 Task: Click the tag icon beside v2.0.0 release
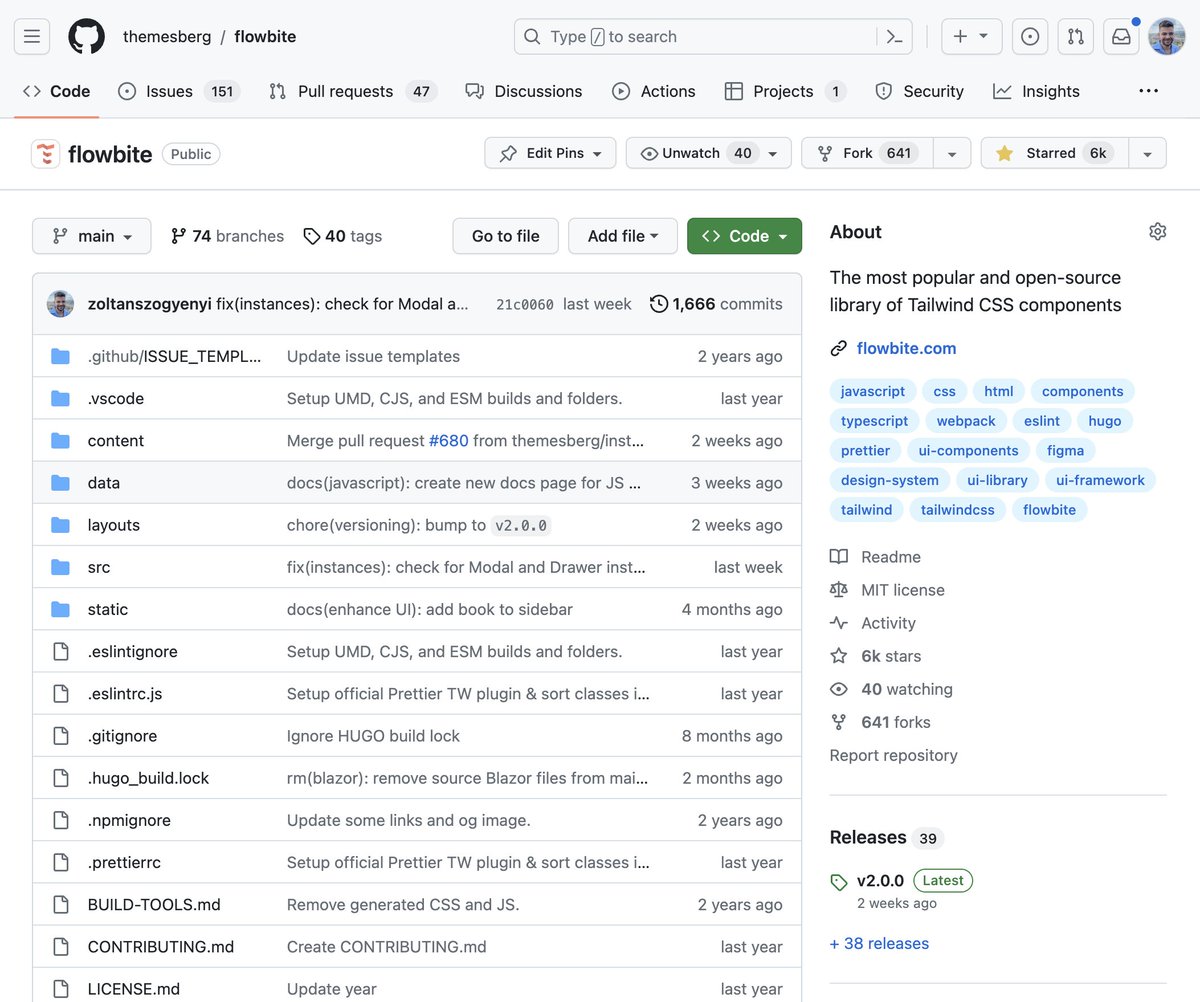click(x=839, y=882)
